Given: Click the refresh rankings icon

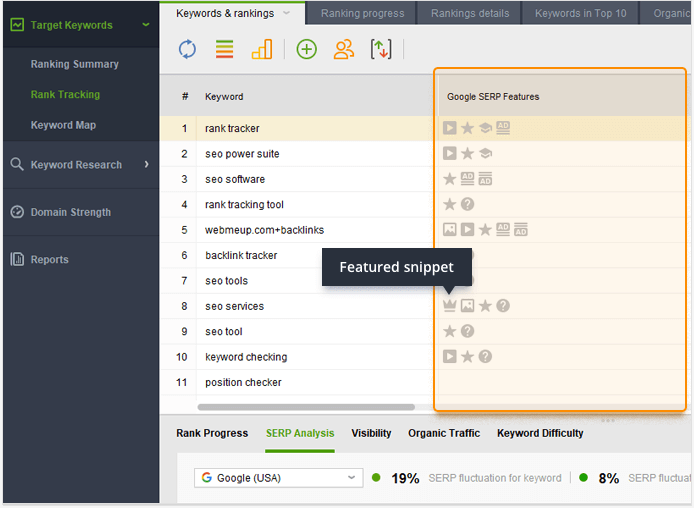Looking at the screenshot, I should 187,49.
